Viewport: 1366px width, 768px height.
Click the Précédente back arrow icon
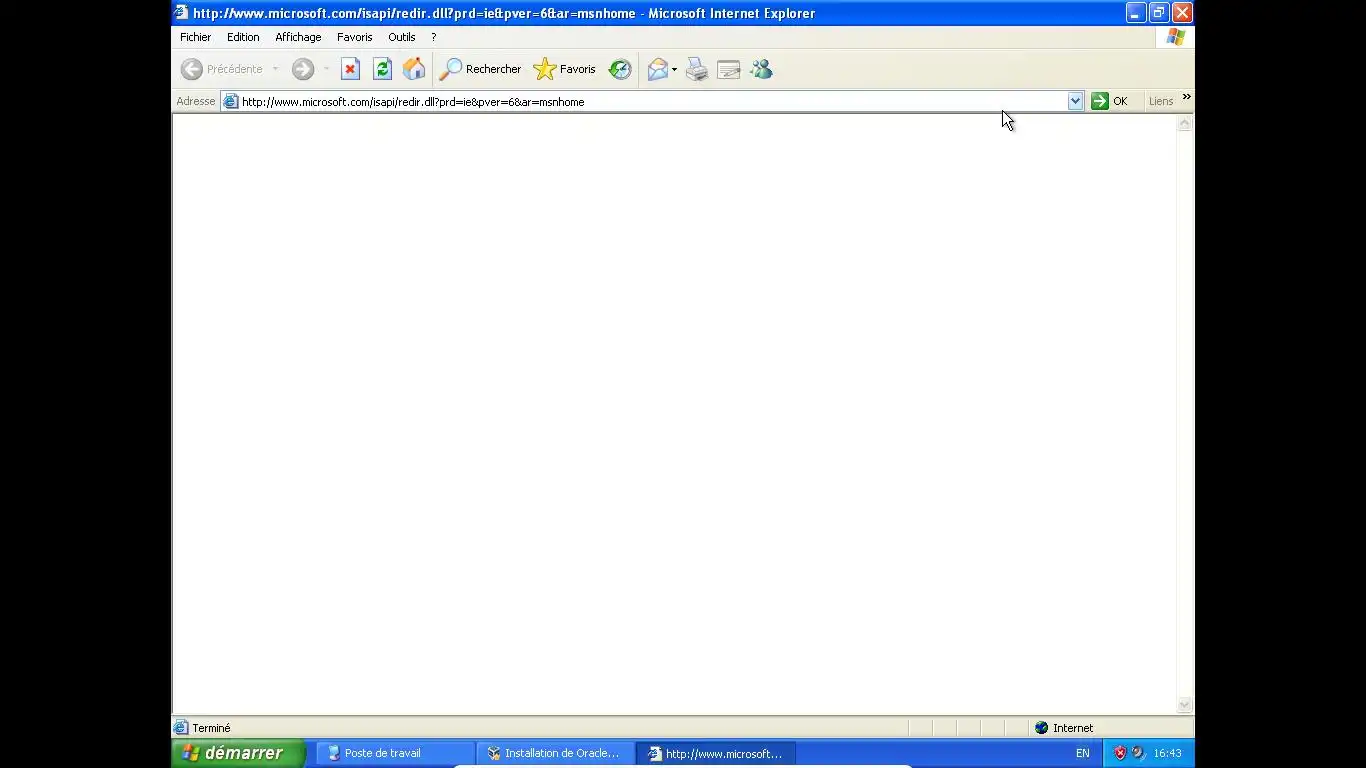point(192,69)
